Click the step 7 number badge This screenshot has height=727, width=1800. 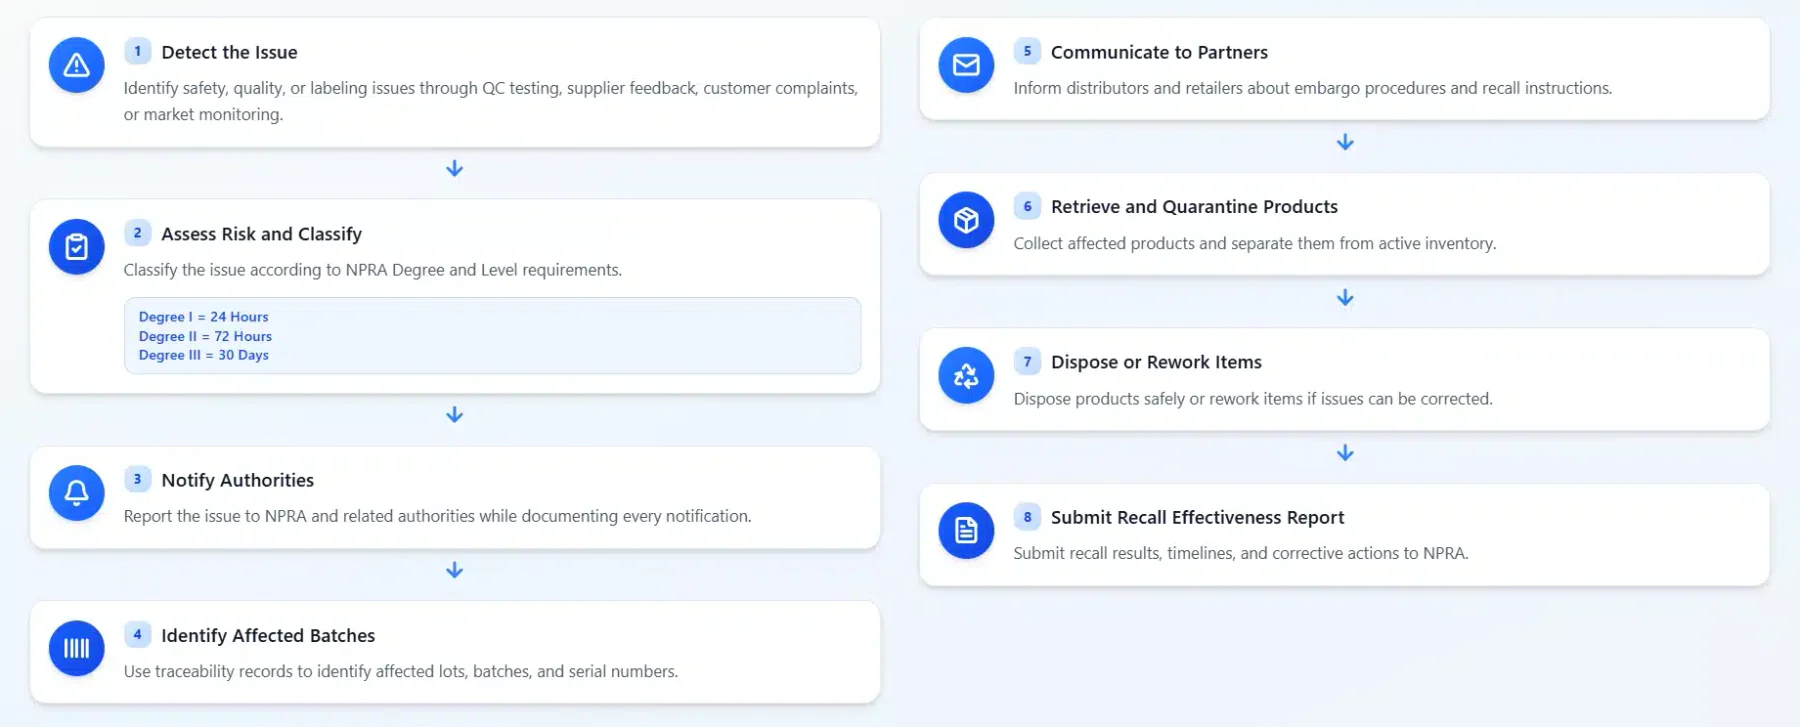(1027, 361)
